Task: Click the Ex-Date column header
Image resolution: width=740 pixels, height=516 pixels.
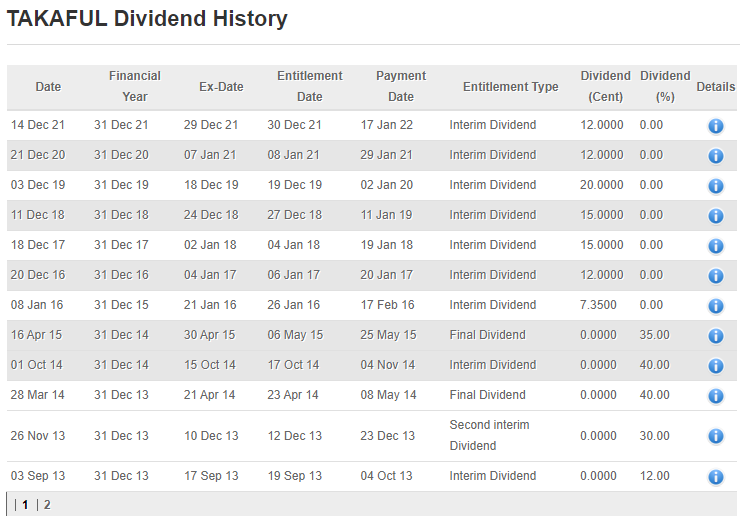Action: click(x=221, y=87)
